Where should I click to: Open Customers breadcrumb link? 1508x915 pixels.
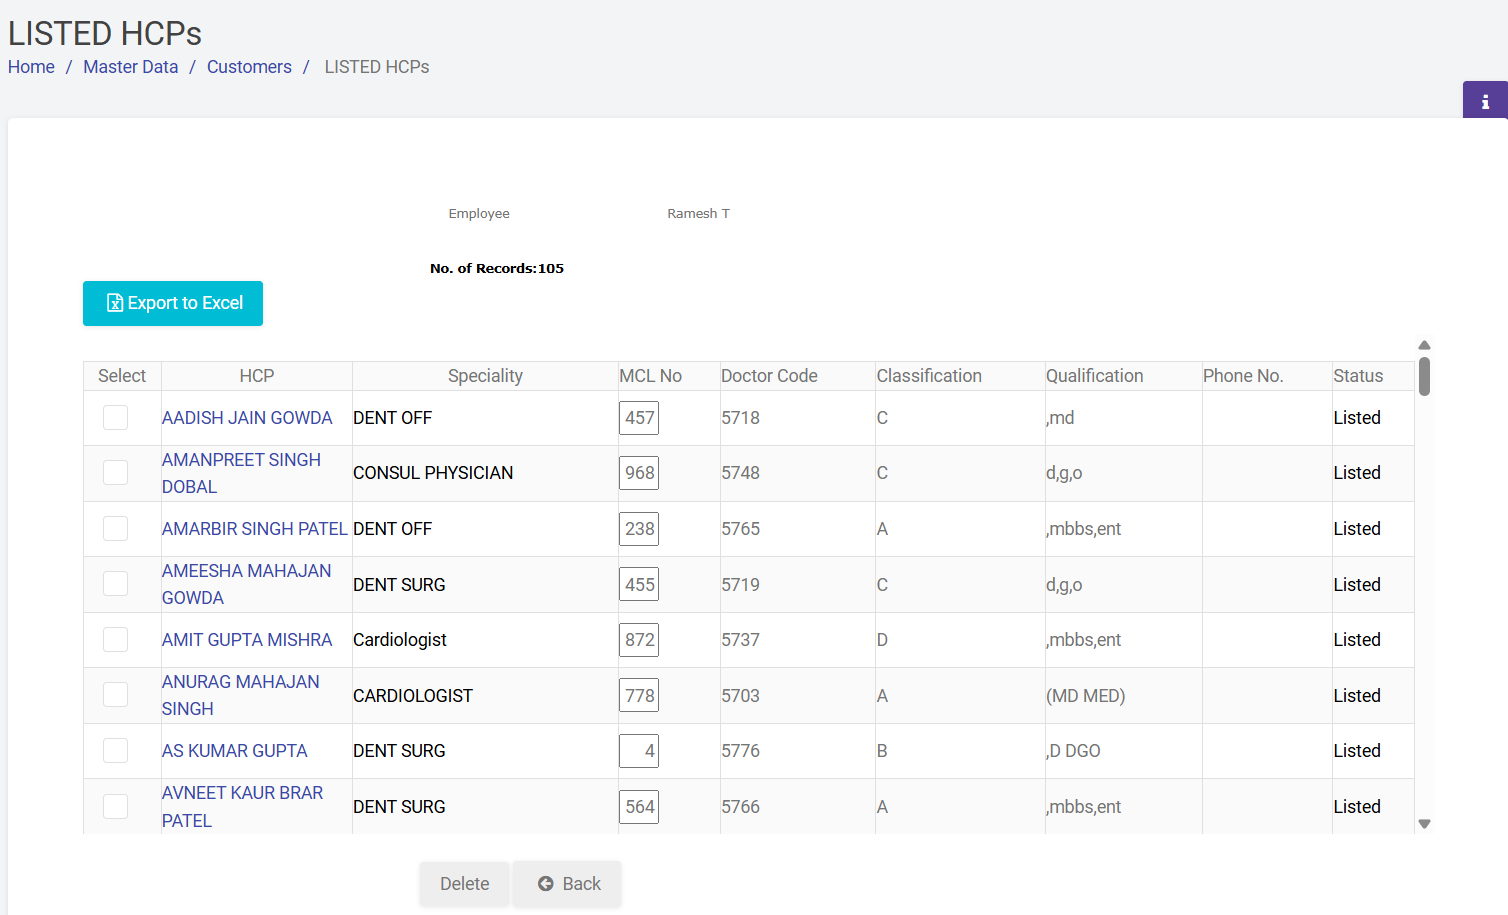249,67
